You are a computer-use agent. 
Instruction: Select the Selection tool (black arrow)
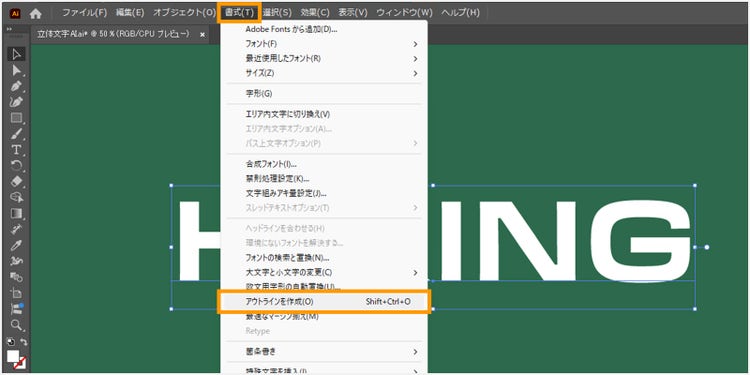17,54
